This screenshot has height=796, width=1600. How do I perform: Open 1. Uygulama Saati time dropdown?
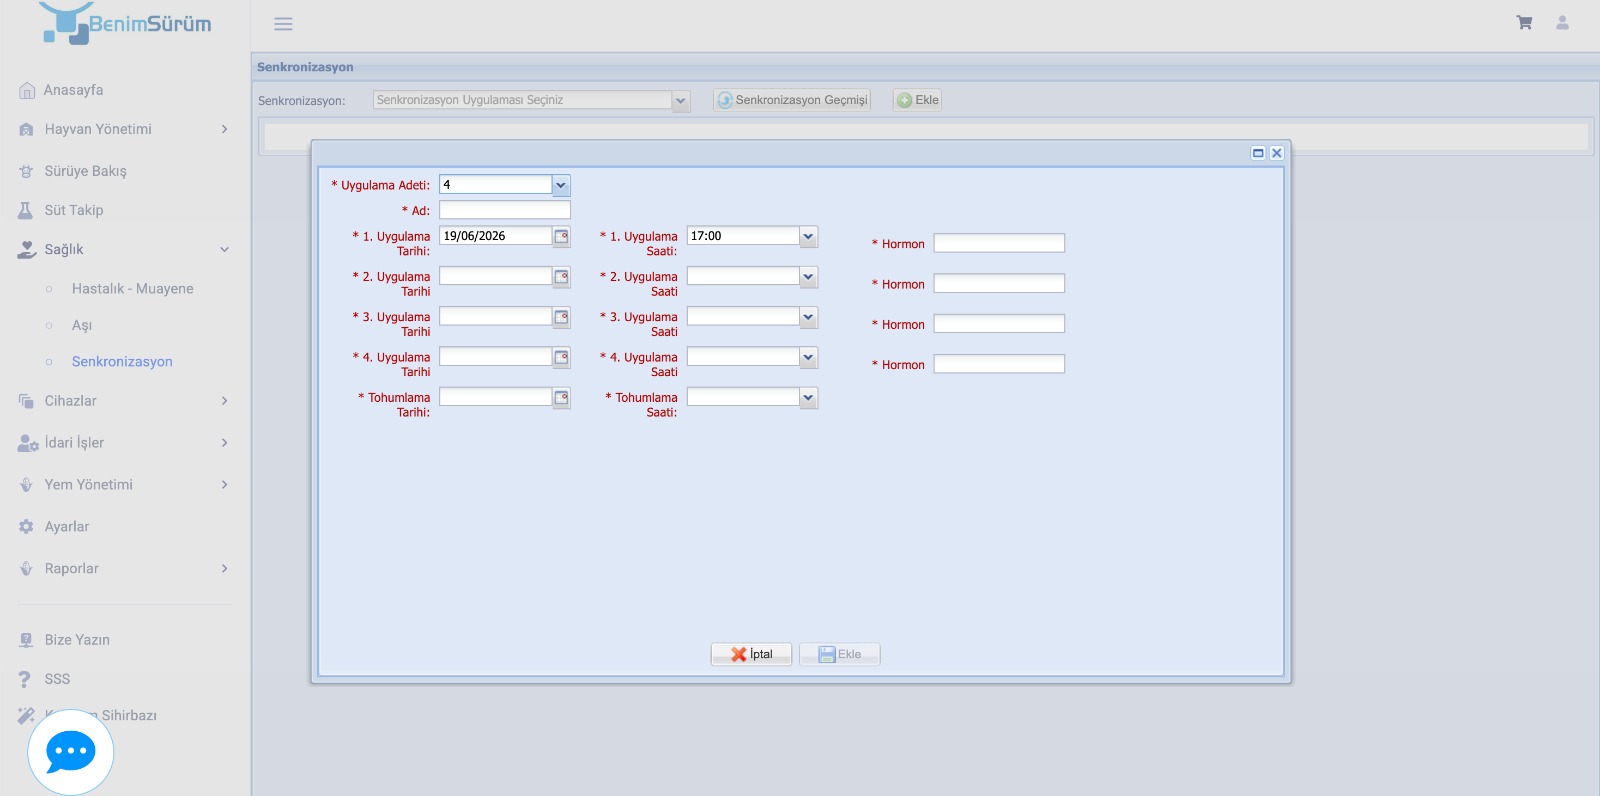(809, 236)
